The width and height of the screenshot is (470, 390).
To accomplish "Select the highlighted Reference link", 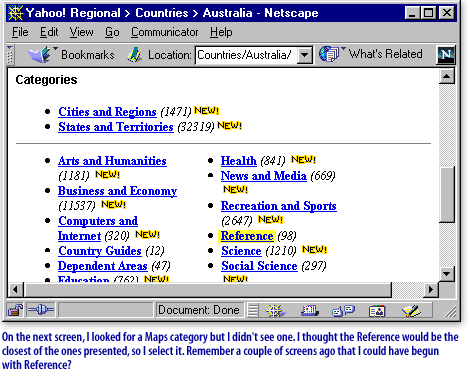I will (247, 236).
